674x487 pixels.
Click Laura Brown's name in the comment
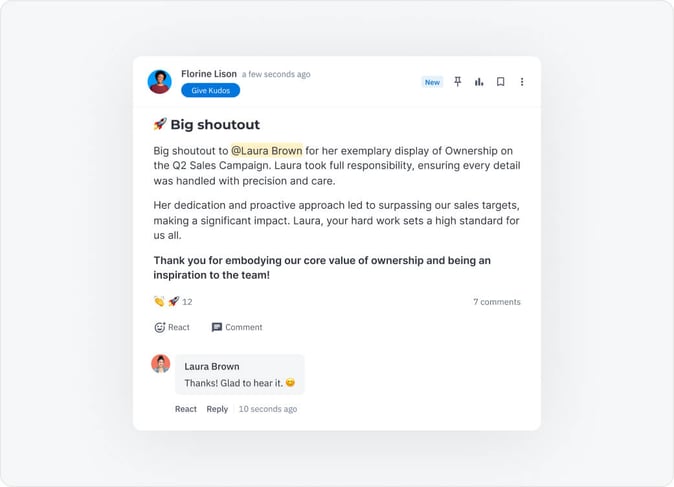[212, 366]
